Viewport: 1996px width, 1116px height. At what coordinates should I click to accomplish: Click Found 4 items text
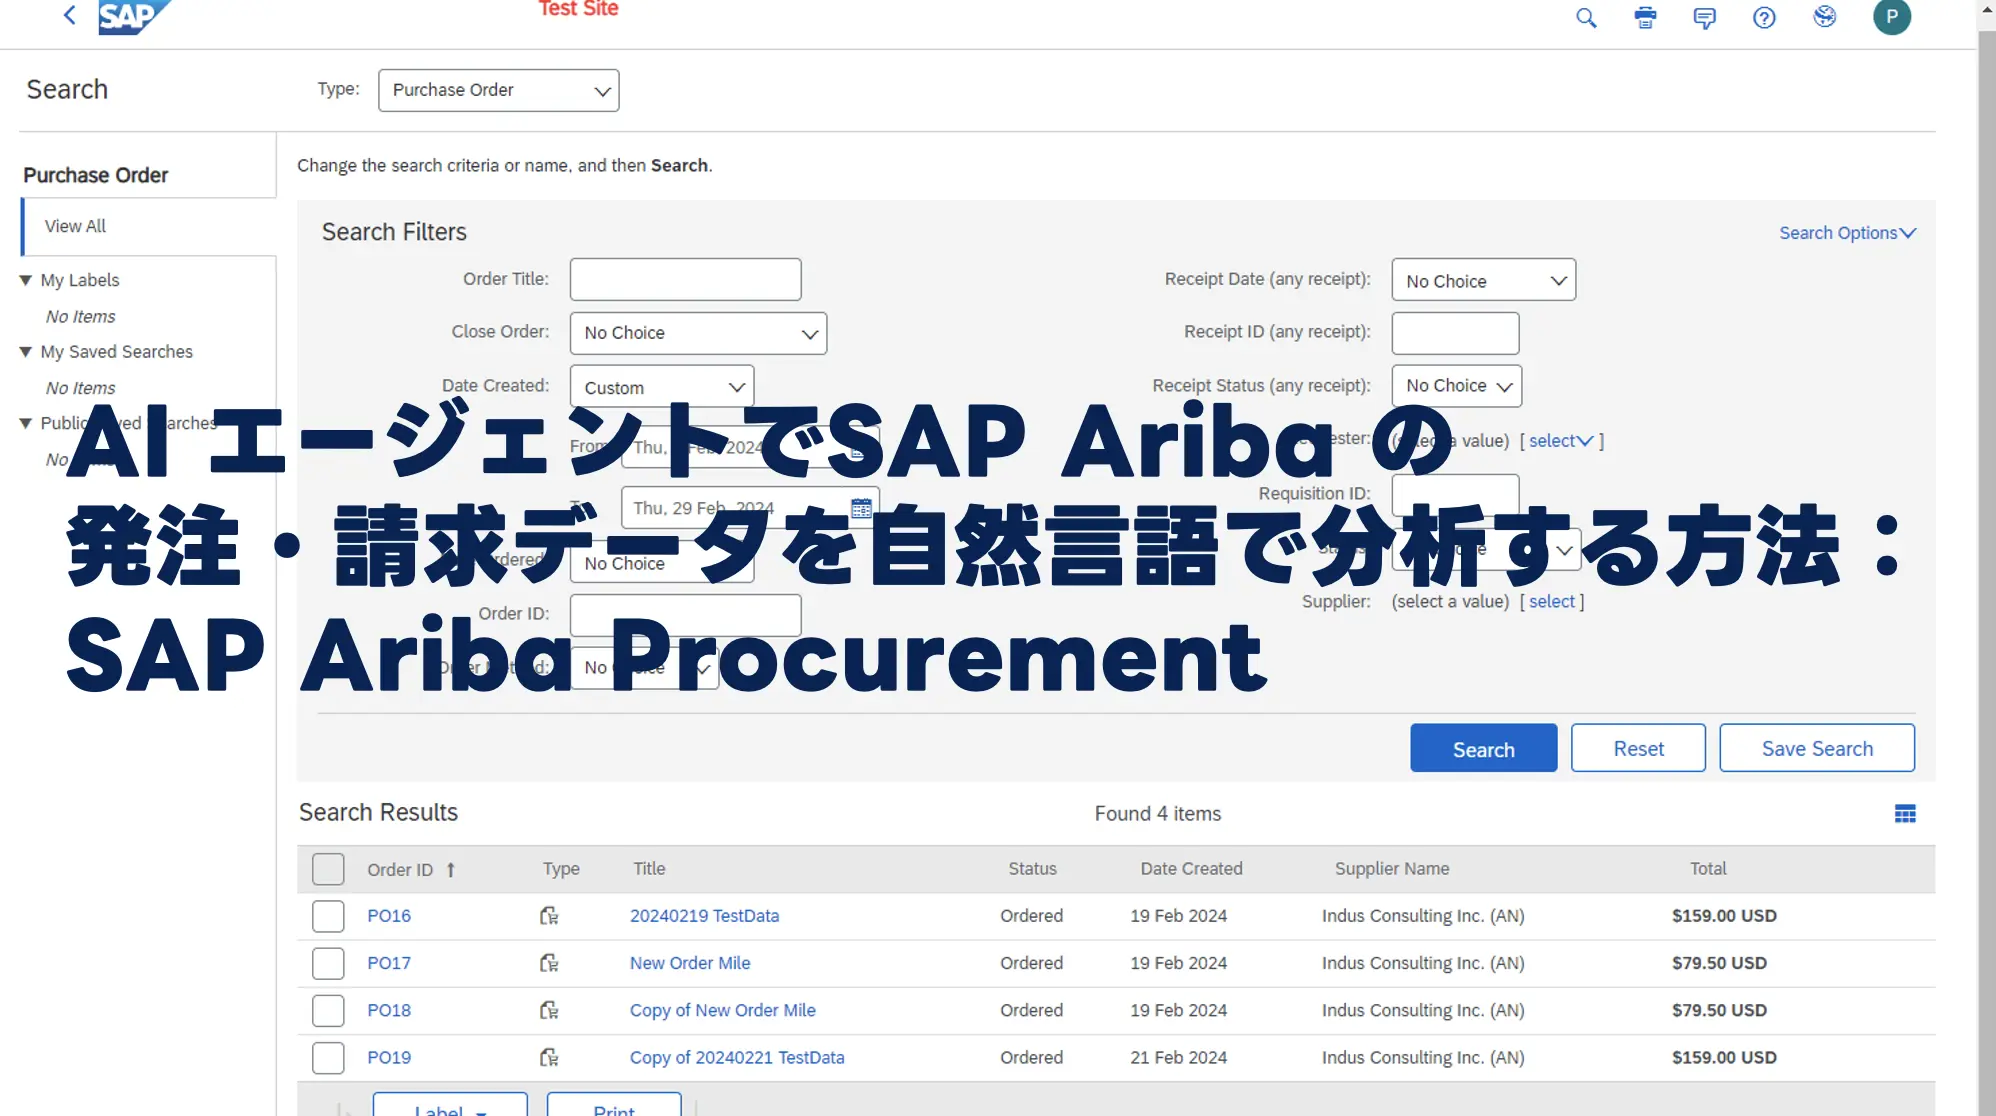[x=1157, y=814]
